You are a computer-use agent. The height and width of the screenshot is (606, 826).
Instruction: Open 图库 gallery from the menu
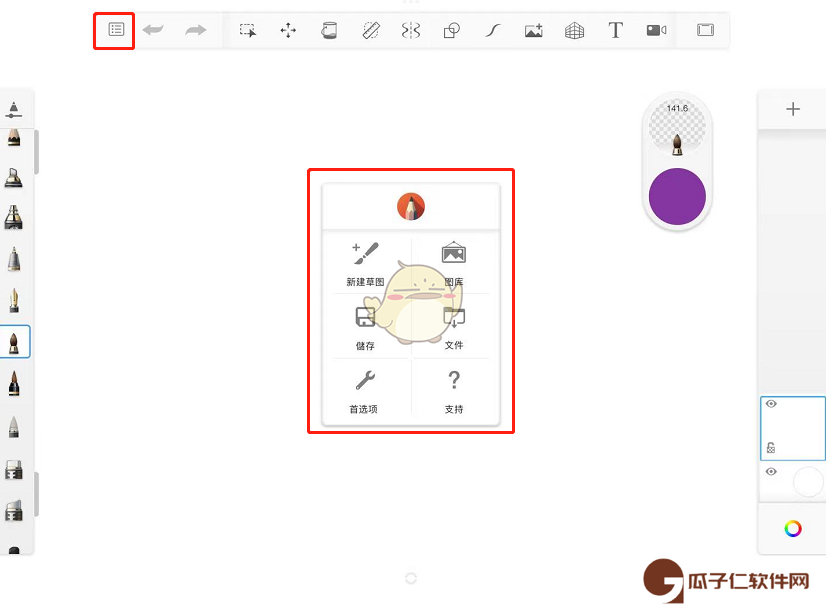[454, 264]
